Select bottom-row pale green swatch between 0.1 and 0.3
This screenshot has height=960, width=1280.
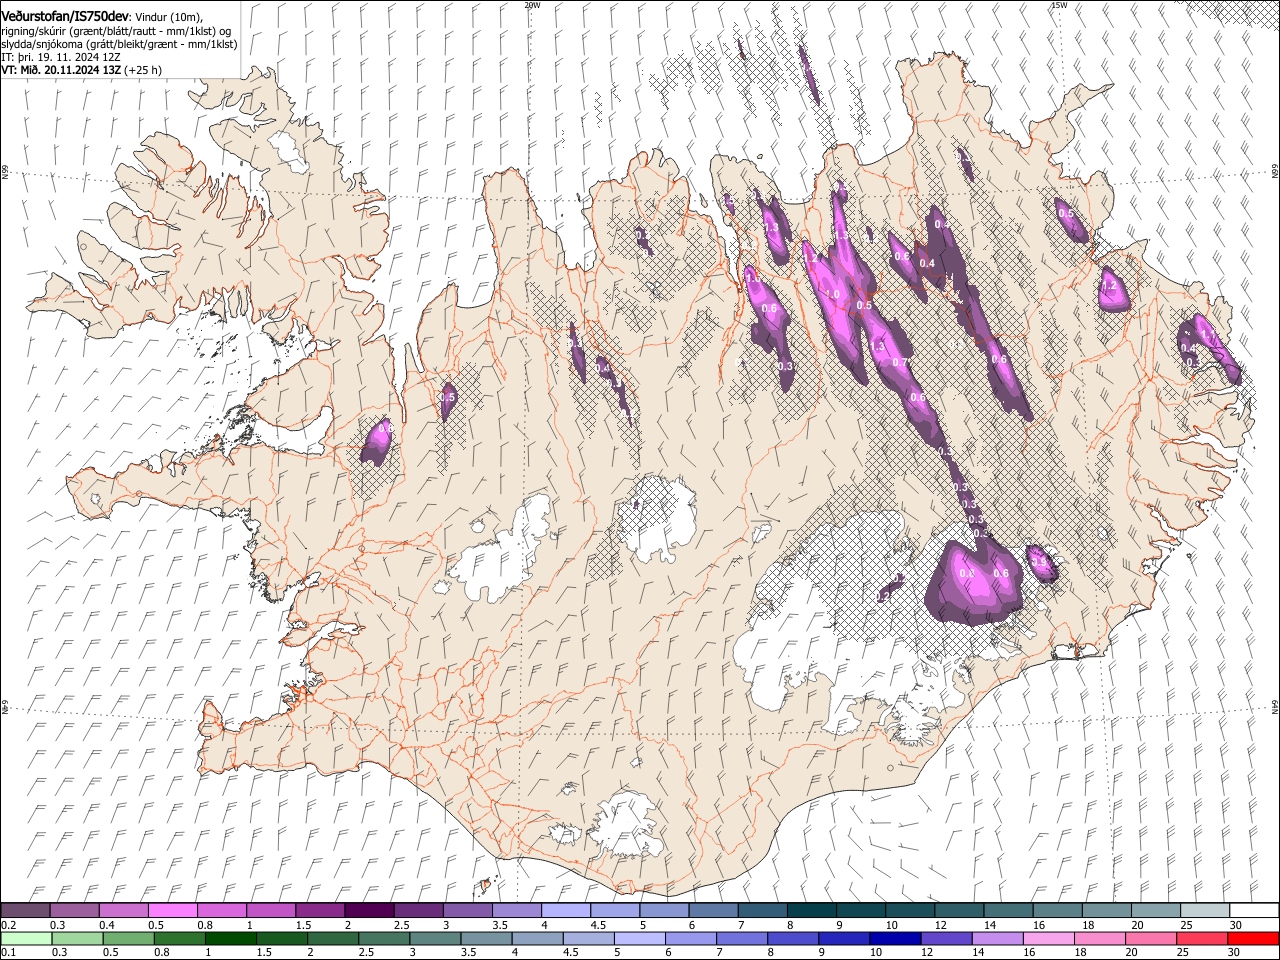point(26,939)
